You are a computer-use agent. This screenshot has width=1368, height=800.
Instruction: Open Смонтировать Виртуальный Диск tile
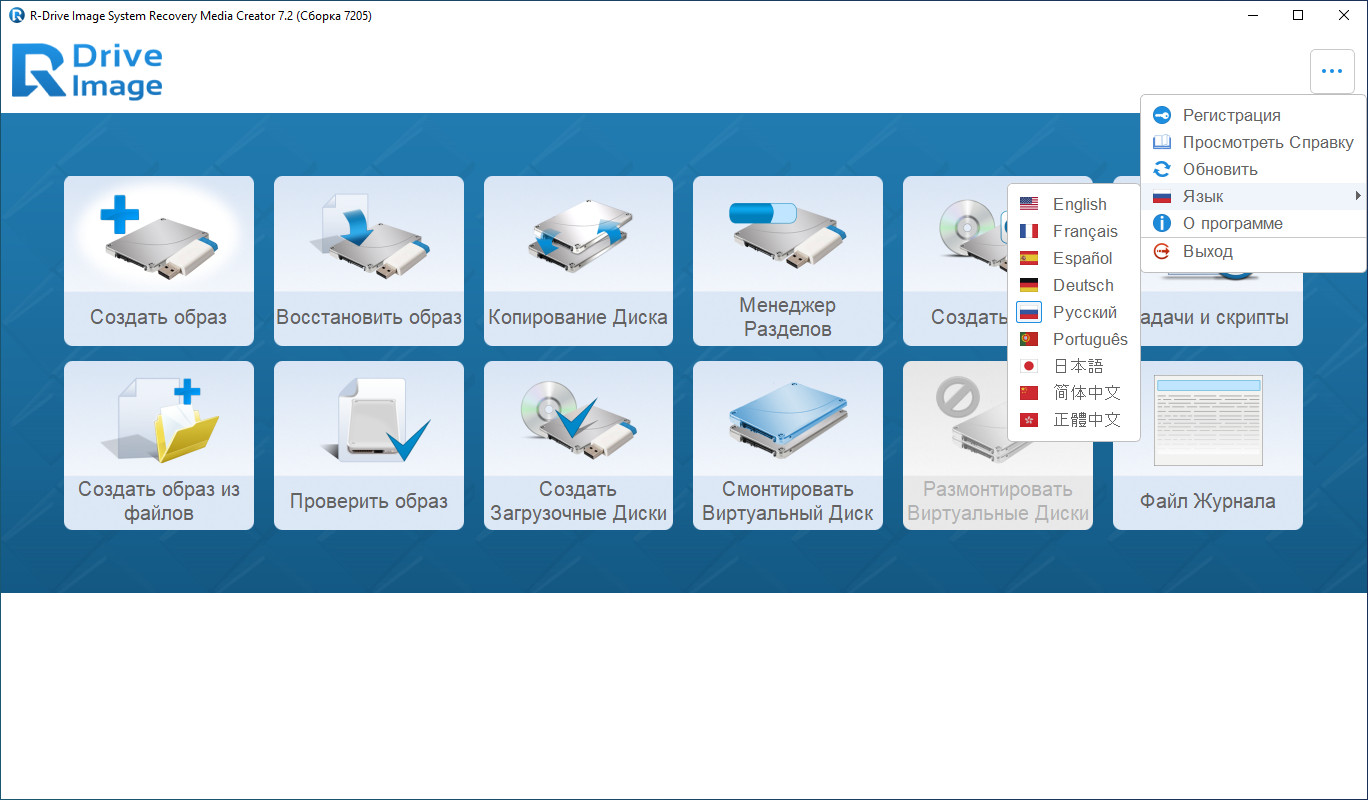(x=788, y=445)
